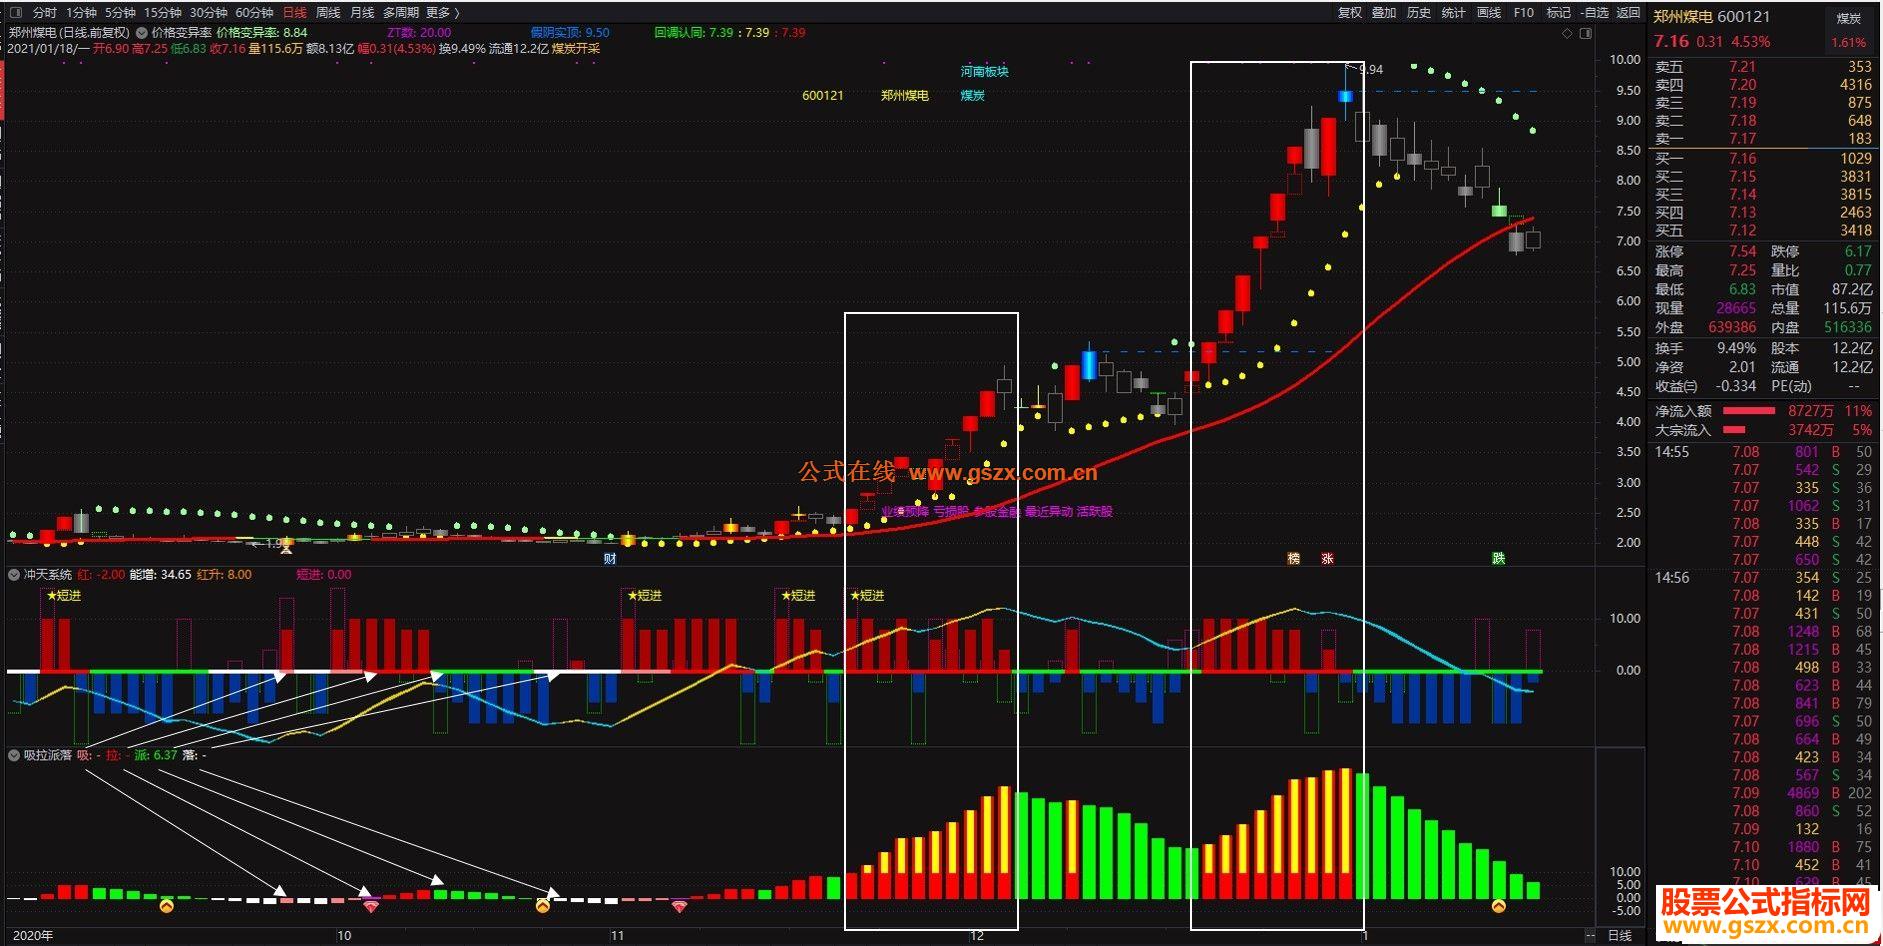Click the 河南板块 sector label
The height and width of the screenshot is (946, 1883).
pos(985,72)
